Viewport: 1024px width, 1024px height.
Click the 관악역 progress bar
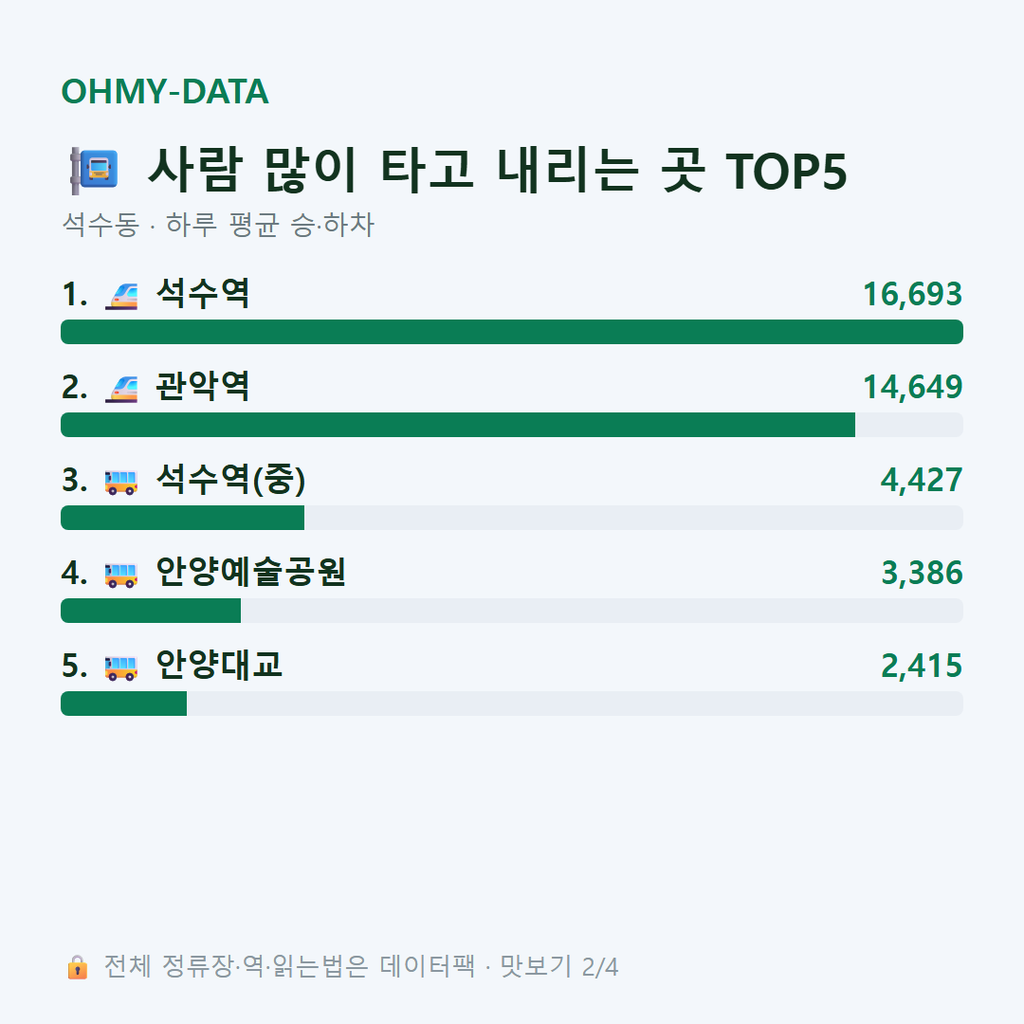pos(512,424)
